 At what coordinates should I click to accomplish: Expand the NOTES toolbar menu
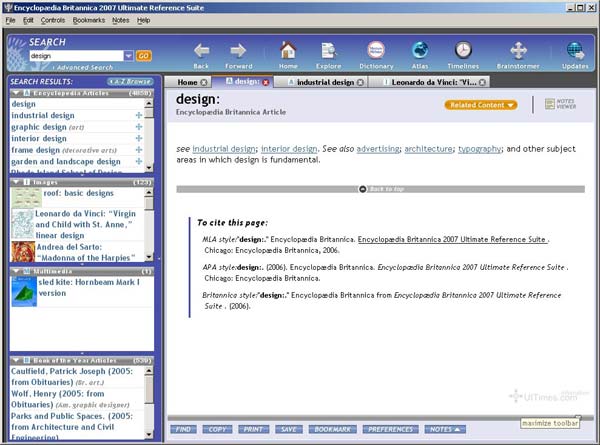(445, 429)
